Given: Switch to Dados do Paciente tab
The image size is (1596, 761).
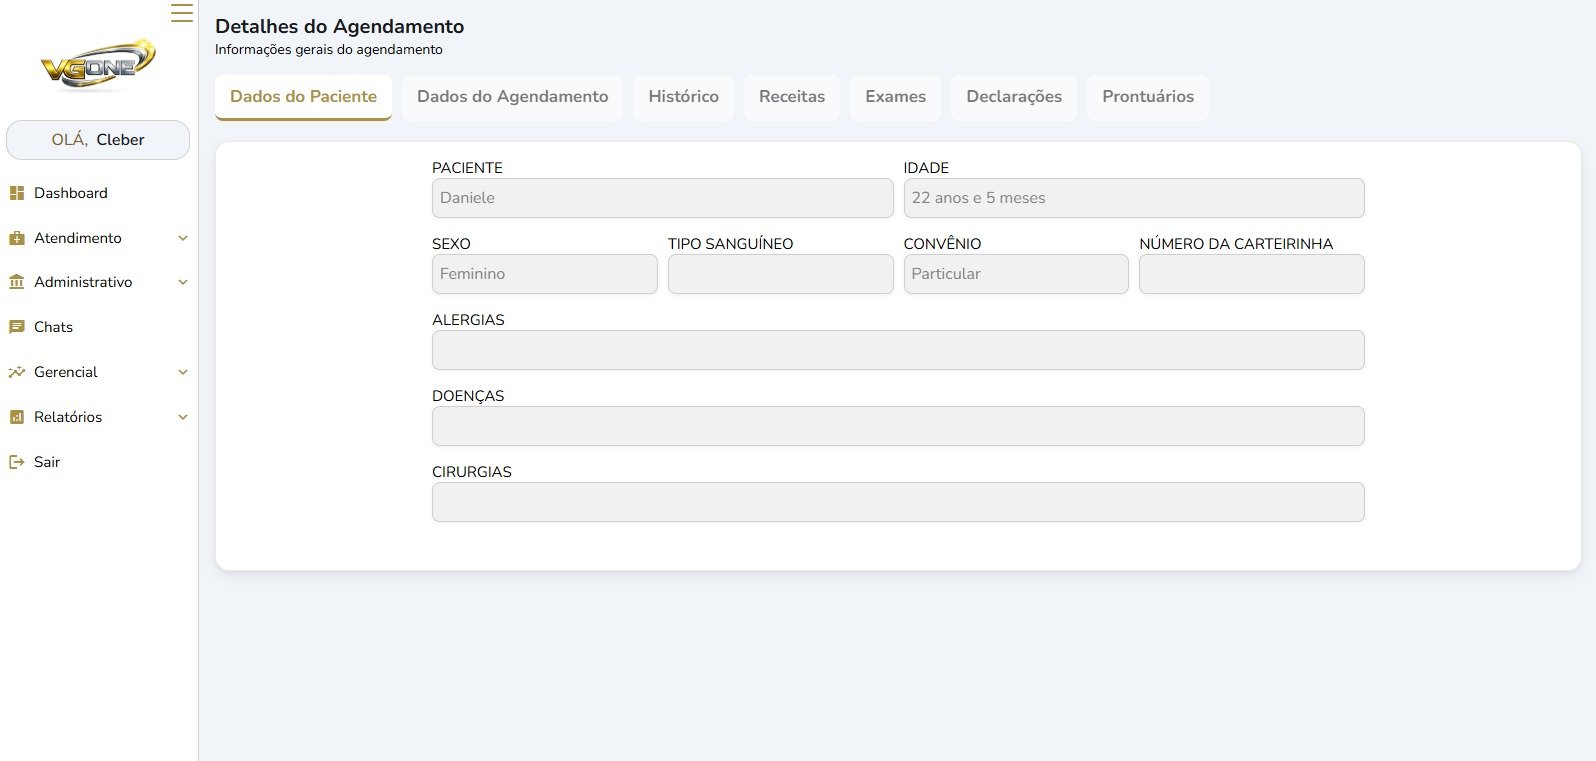Looking at the screenshot, I should (303, 97).
